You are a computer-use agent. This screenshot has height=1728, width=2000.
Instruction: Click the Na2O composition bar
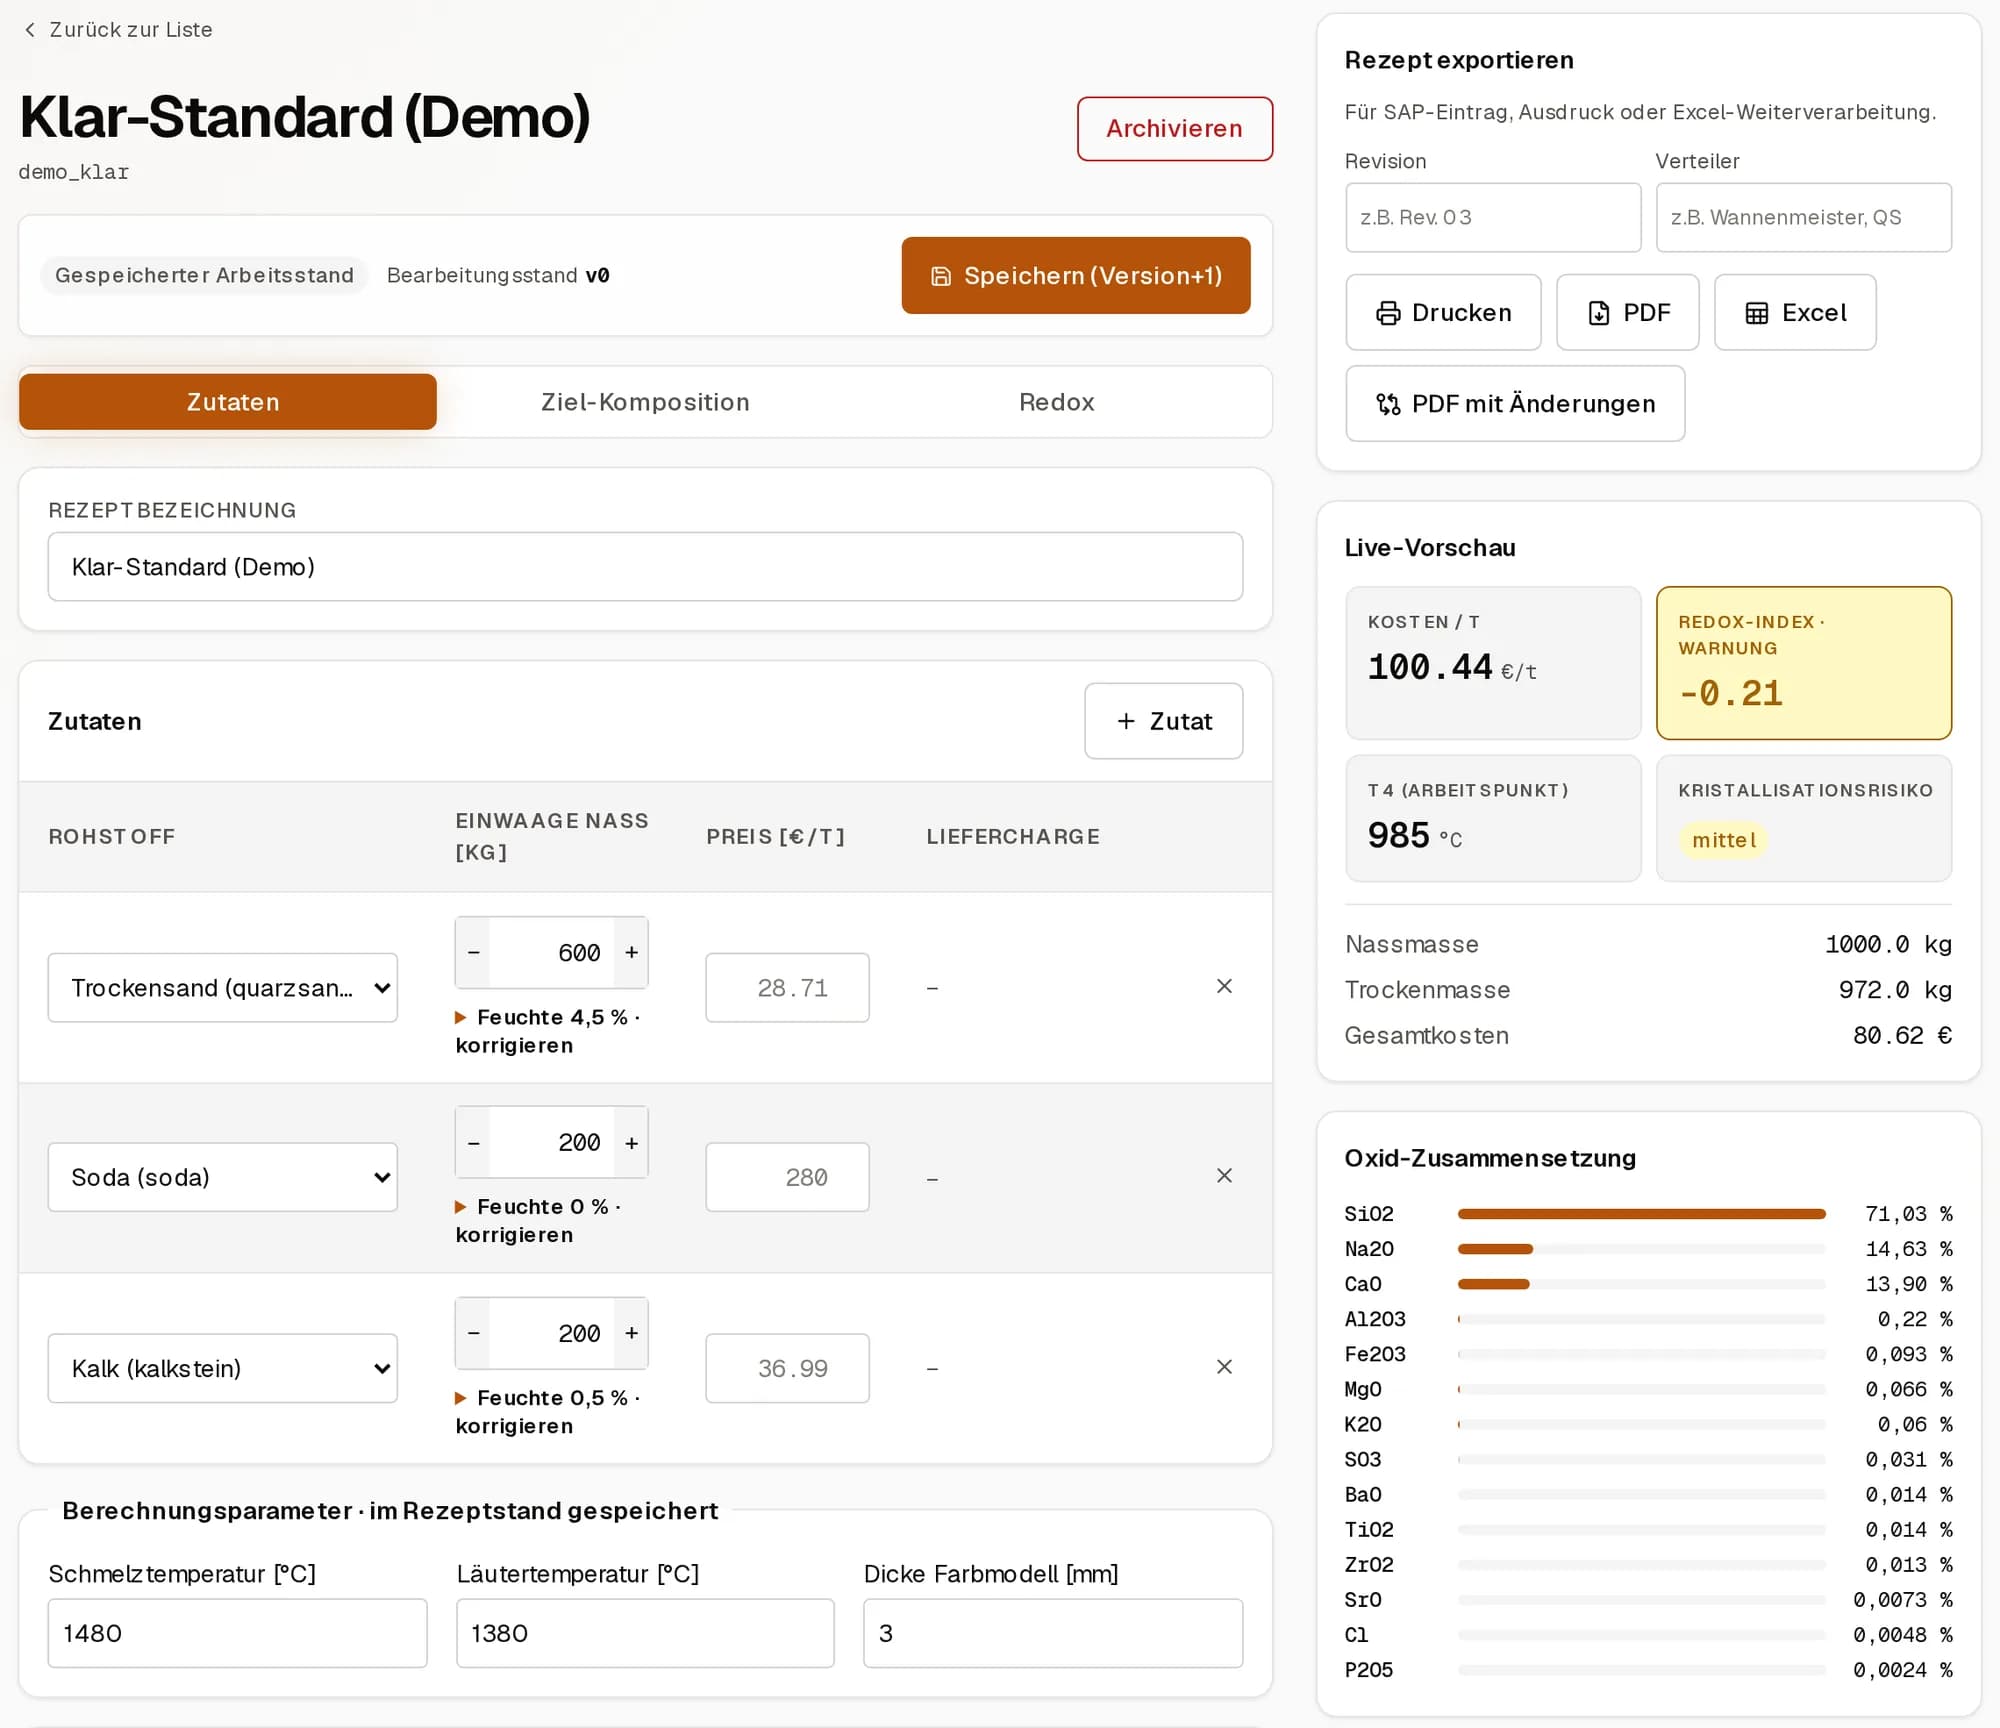tap(1641, 1249)
